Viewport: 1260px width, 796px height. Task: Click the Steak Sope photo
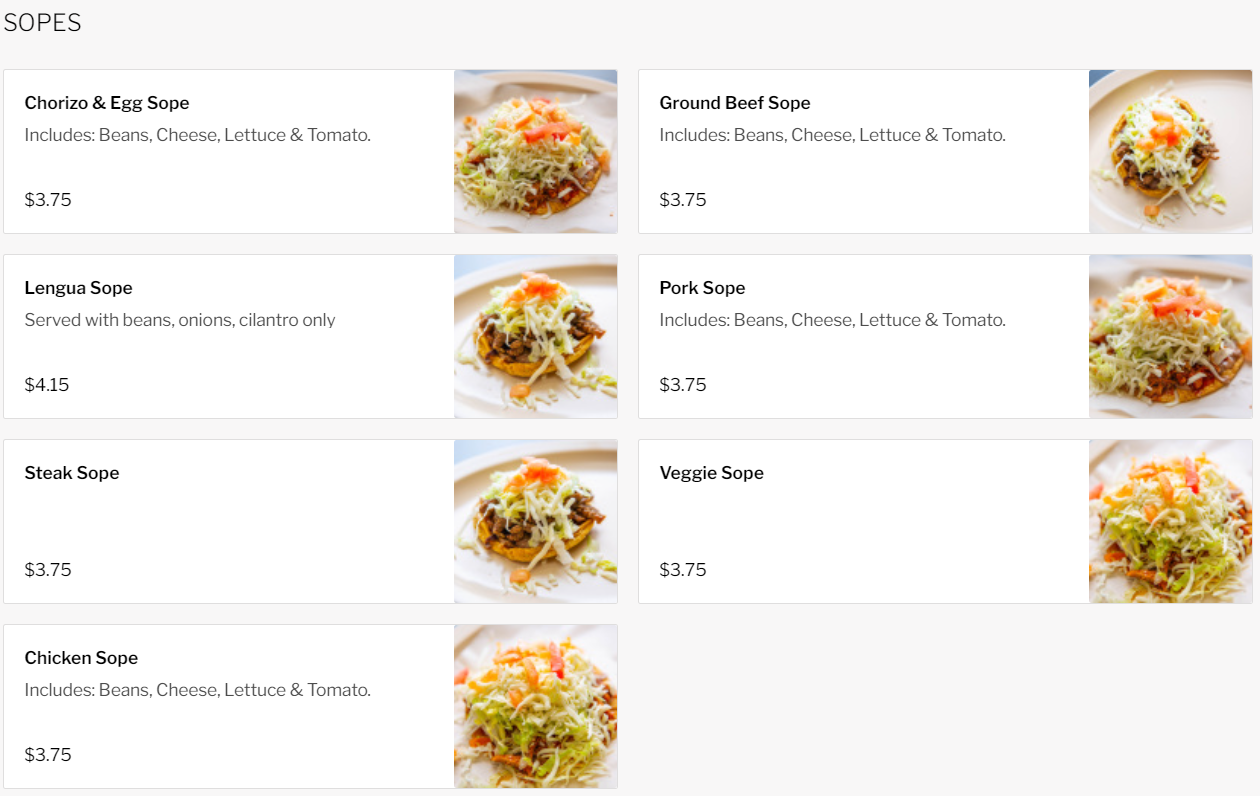point(535,522)
